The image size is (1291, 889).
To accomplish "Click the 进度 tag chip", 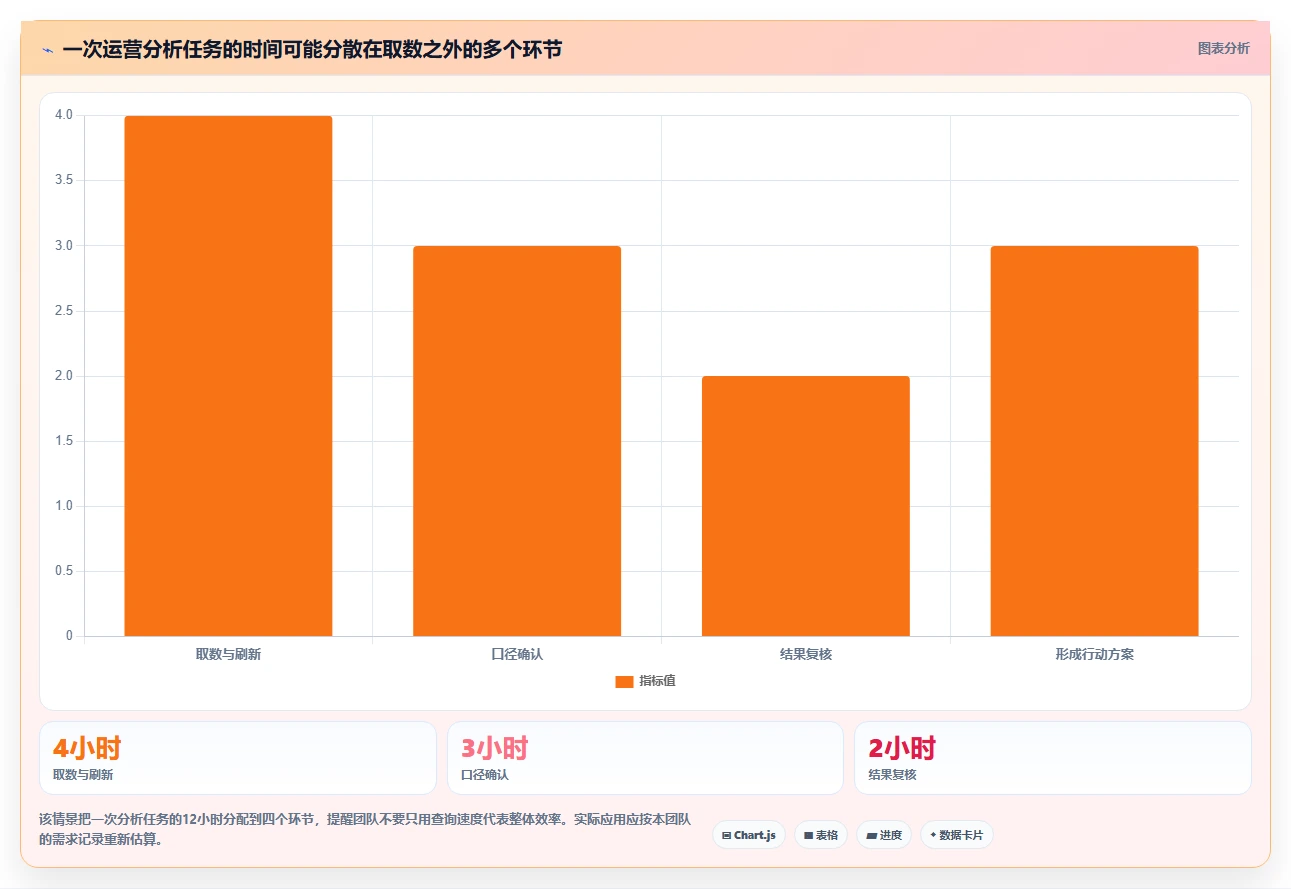I will click(884, 835).
